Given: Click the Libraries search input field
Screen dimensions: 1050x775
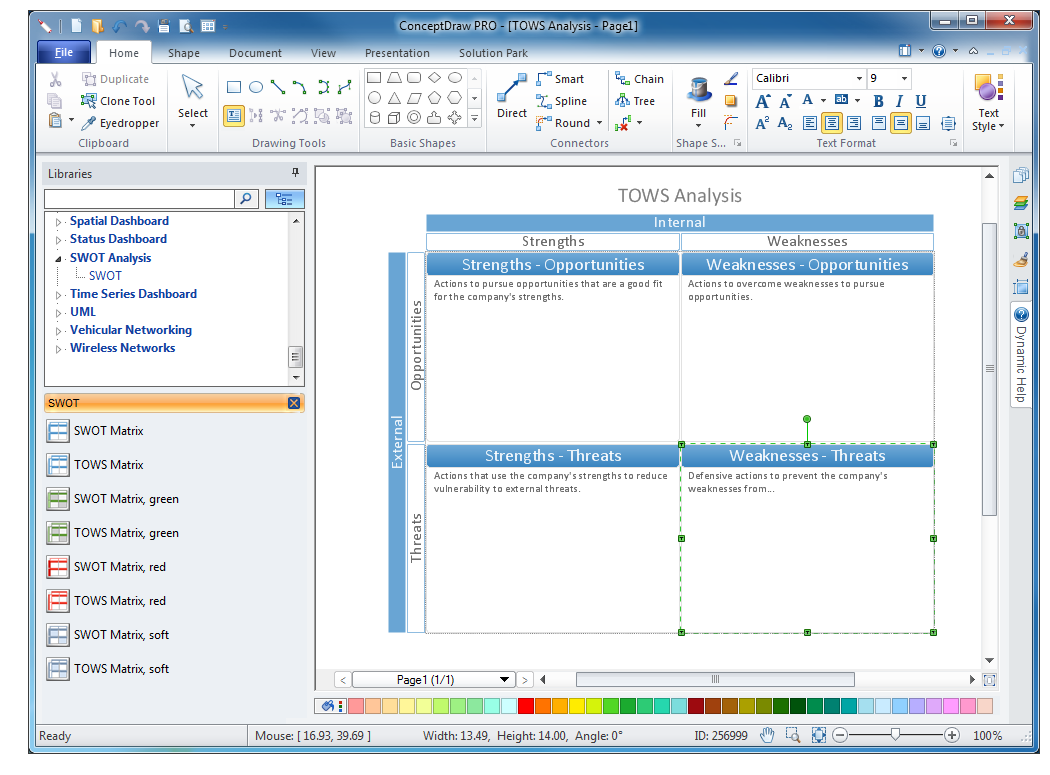Looking at the screenshot, I should [x=139, y=199].
